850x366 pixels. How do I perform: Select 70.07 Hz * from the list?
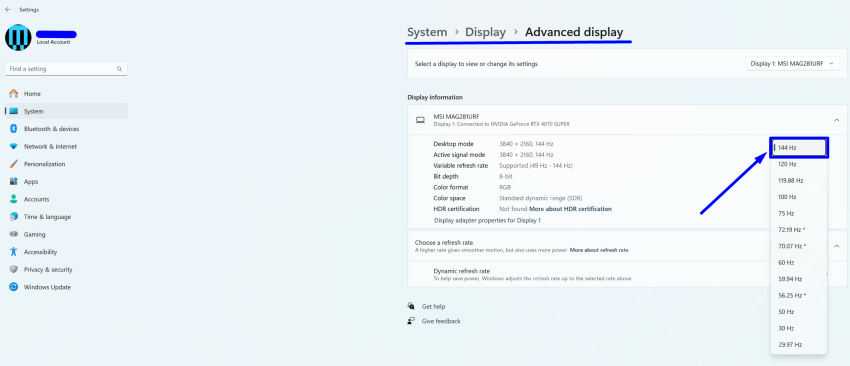click(x=799, y=246)
